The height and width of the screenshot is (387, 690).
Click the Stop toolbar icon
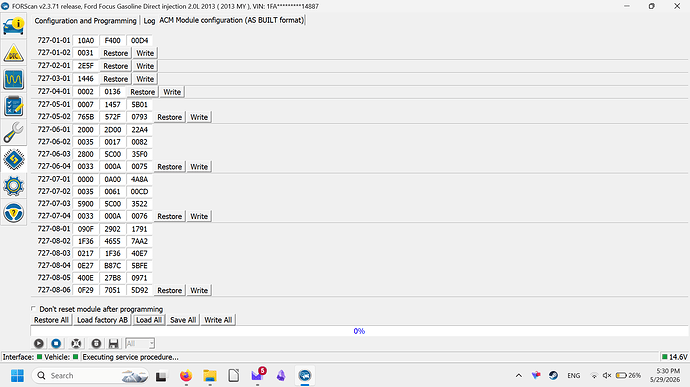tap(56, 343)
